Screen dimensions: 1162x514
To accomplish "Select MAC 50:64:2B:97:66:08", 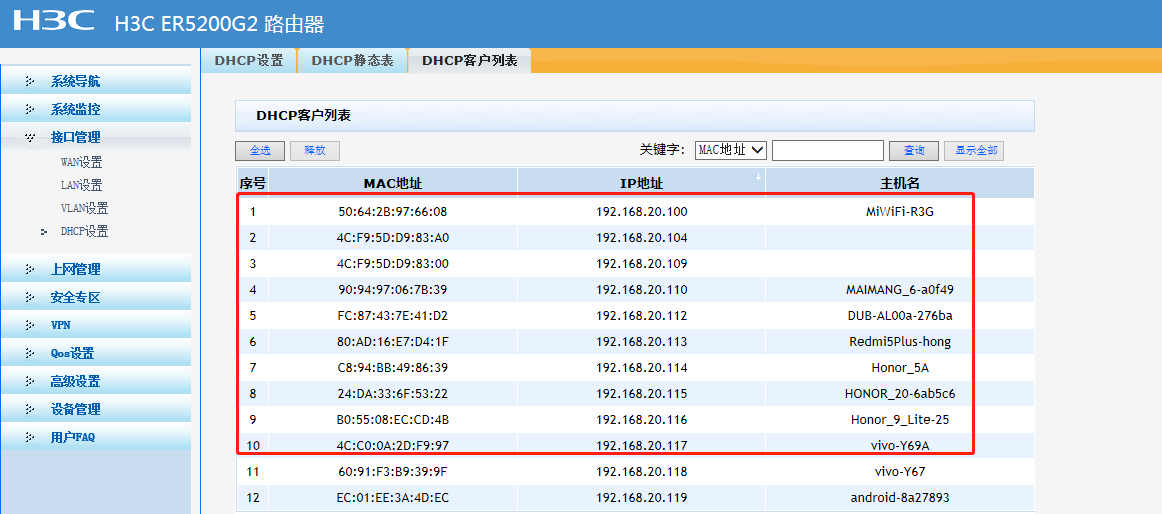I will [393, 212].
